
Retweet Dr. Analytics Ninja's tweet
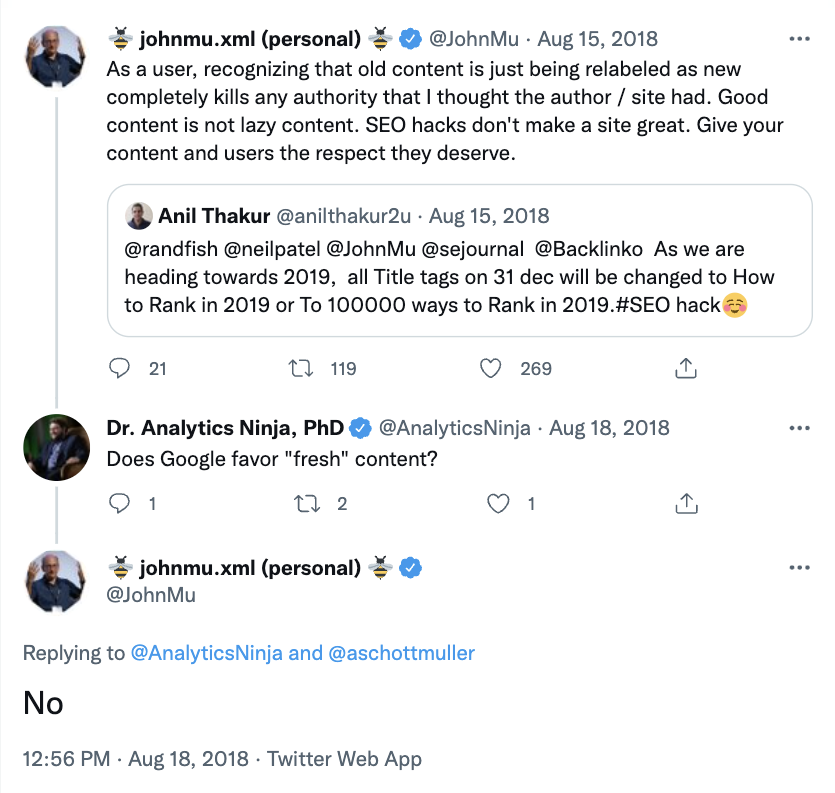click(300, 504)
